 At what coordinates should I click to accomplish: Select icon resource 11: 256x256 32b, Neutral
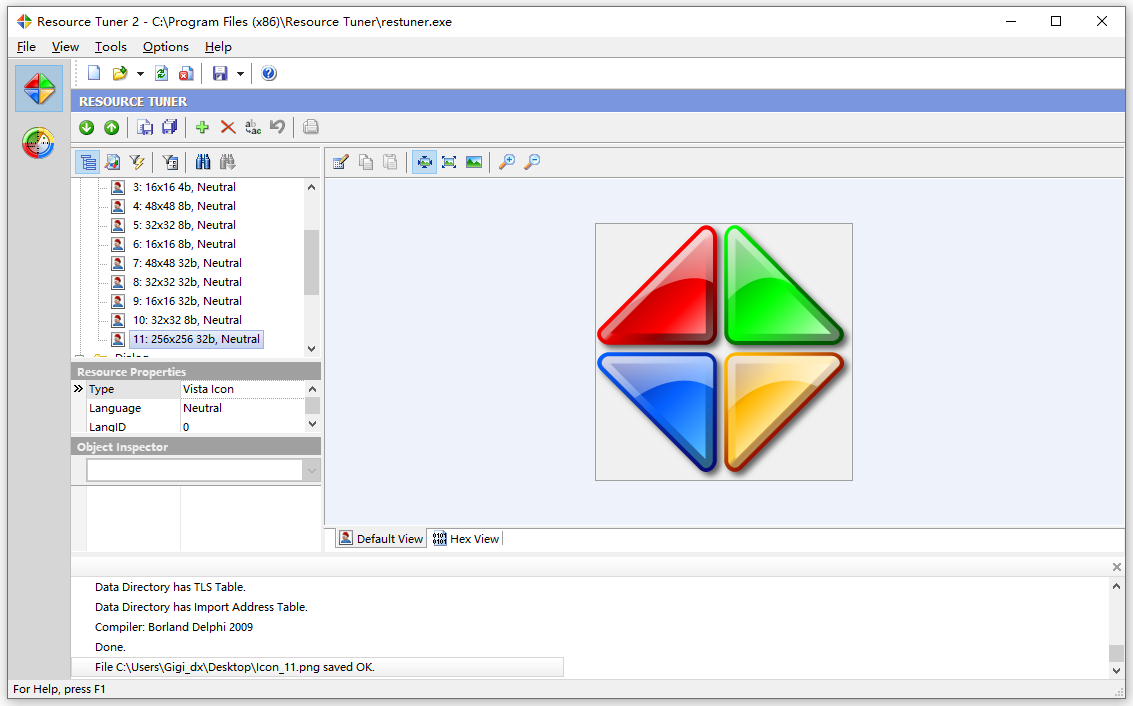[x=196, y=339]
